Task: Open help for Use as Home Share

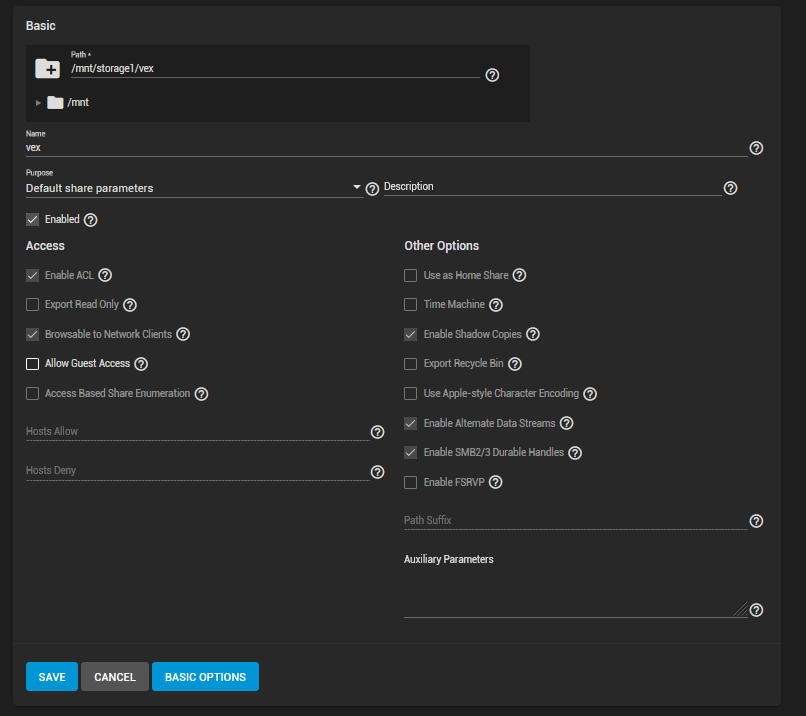Action: pyautogui.click(x=520, y=275)
